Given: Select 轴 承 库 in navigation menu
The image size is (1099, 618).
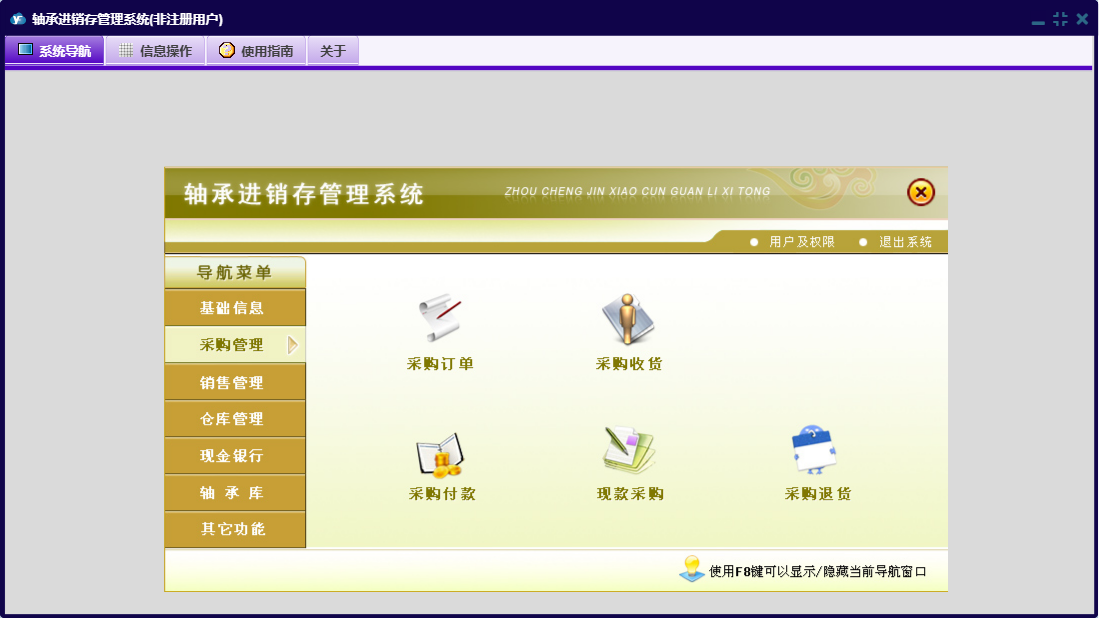Looking at the screenshot, I should 235,493.
